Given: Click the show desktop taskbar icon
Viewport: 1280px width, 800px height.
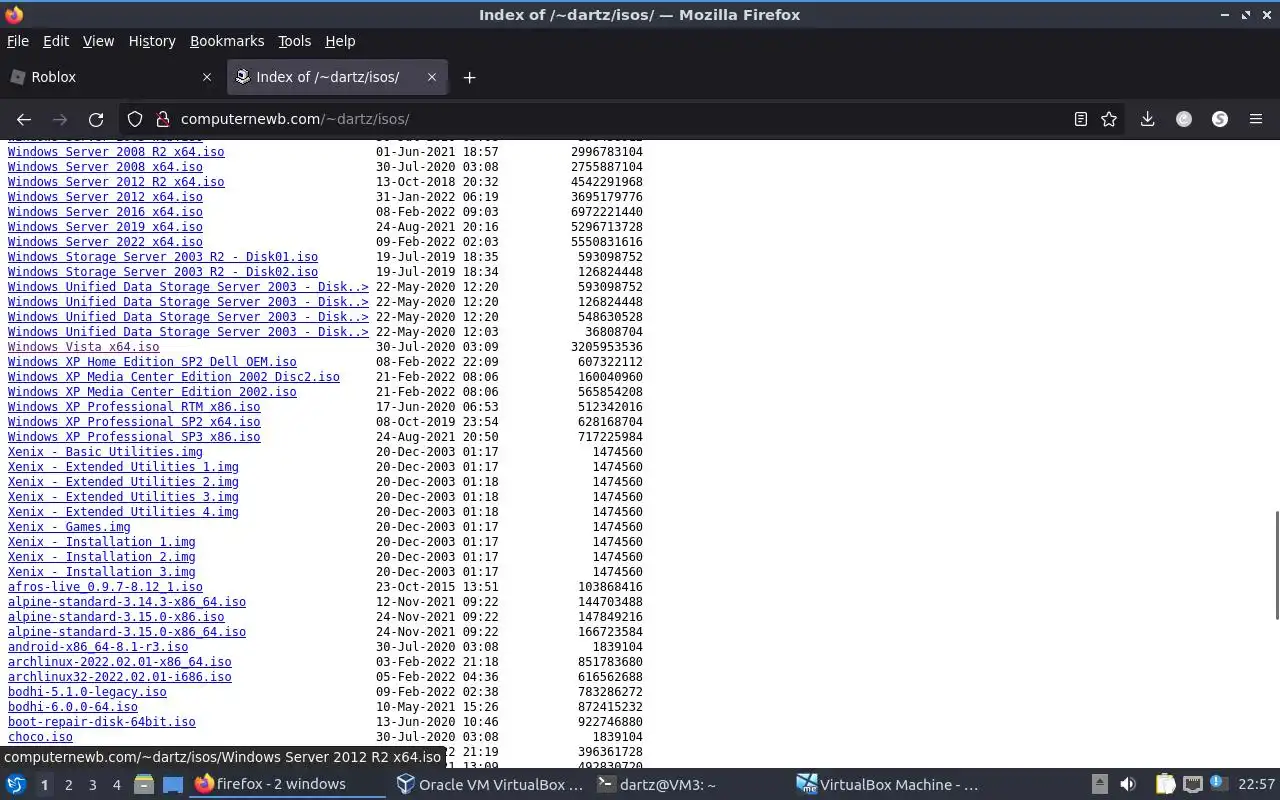Looking at the screenshot, I should point(173,784).
